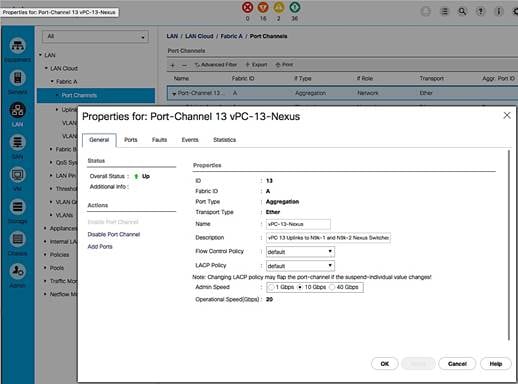Click the Add Ports link
518x384 pixels.
100,247
